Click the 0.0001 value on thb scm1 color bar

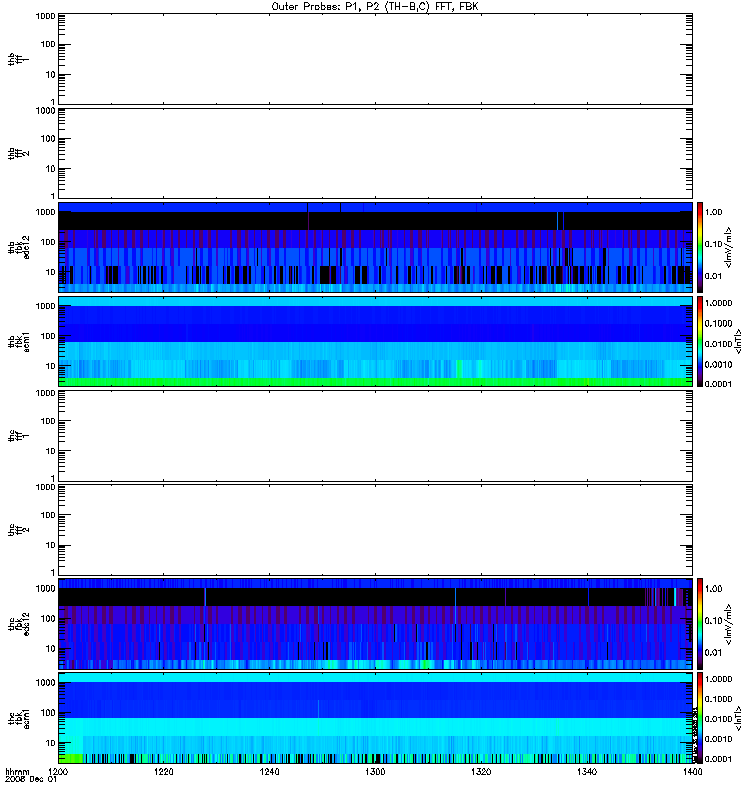pos(718,384)
